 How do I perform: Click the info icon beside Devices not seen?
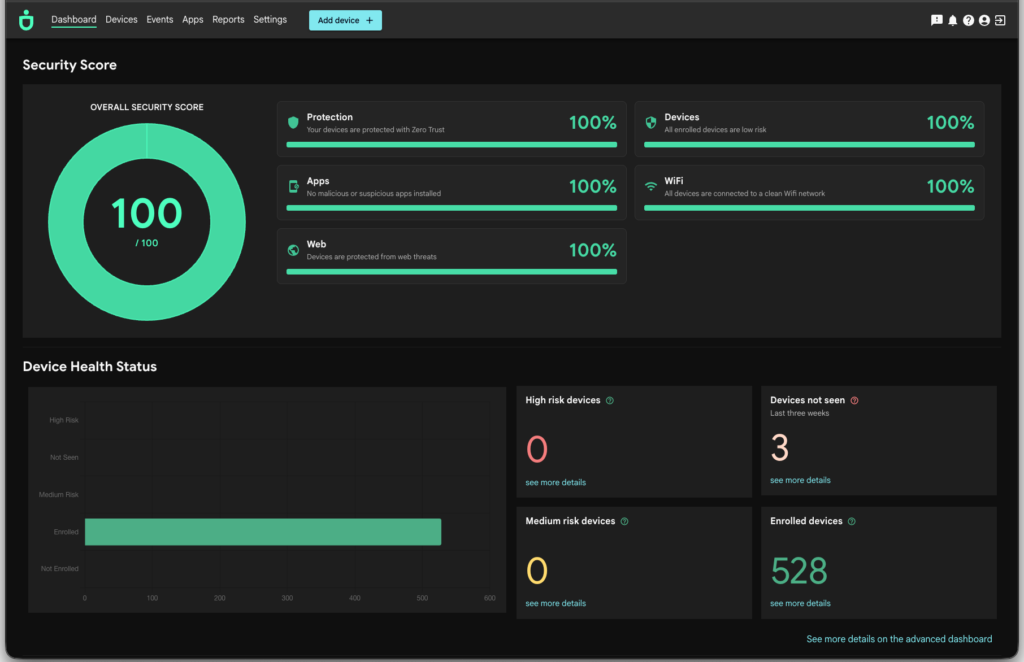(x=854, y=401)
